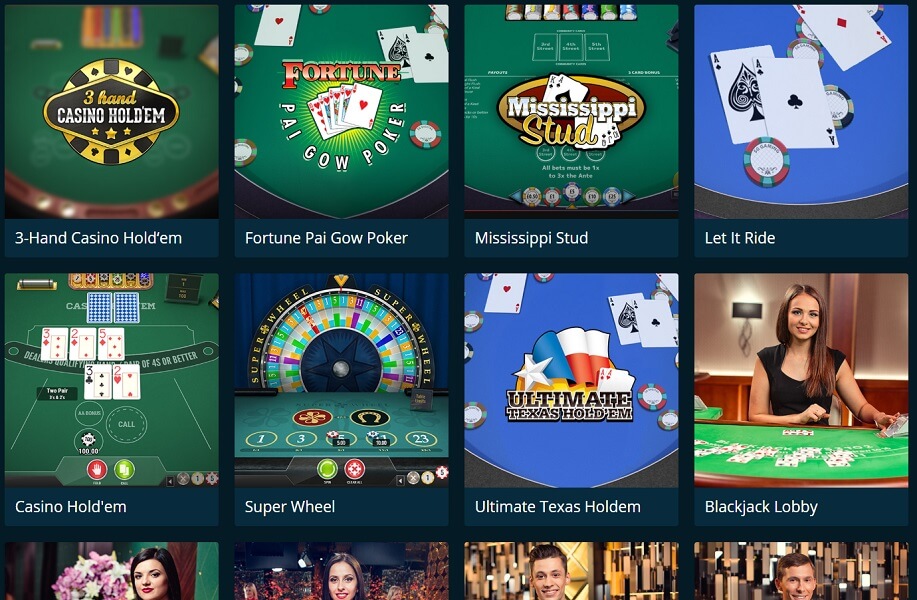The width and height of the screenshot is (917, 600).
Task: Click the Casino Hold'em table preview
Action: pos(112,380)
